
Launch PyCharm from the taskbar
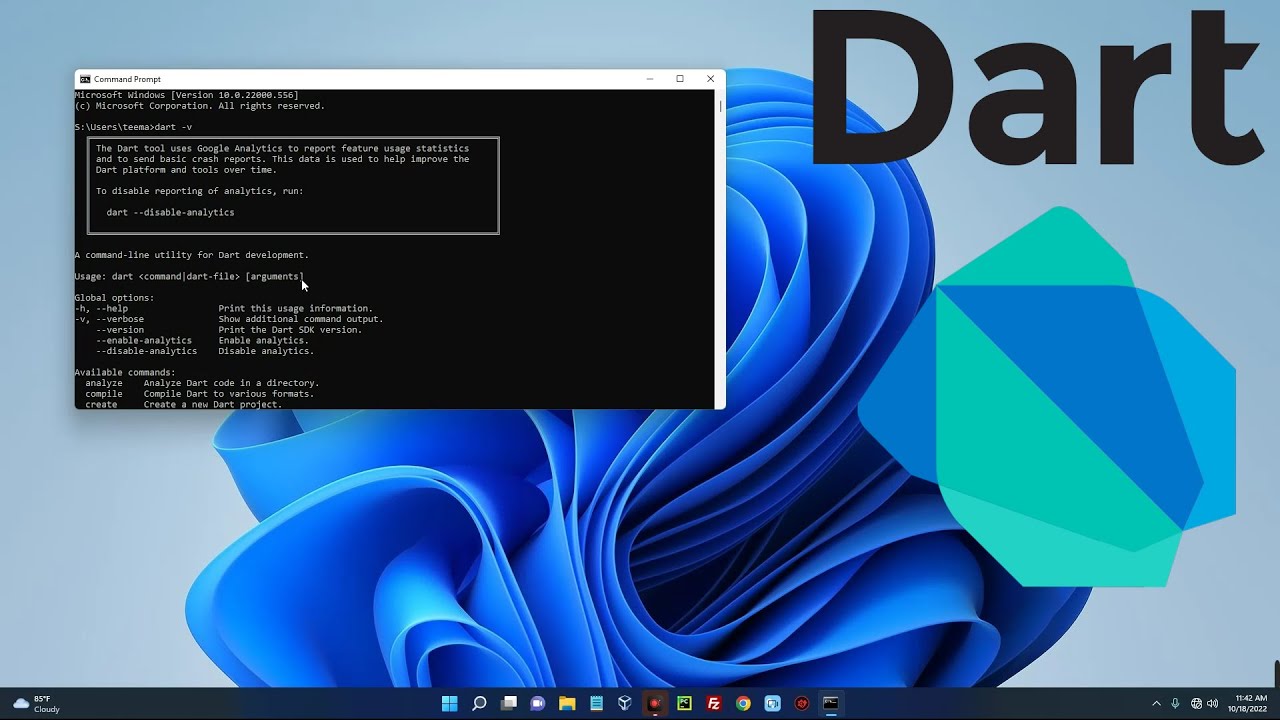pyautogui.click(x=684, y=703)
